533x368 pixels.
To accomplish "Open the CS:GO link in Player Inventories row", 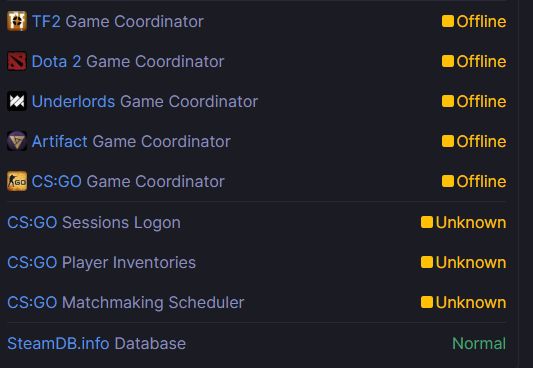I will point(32,263).
